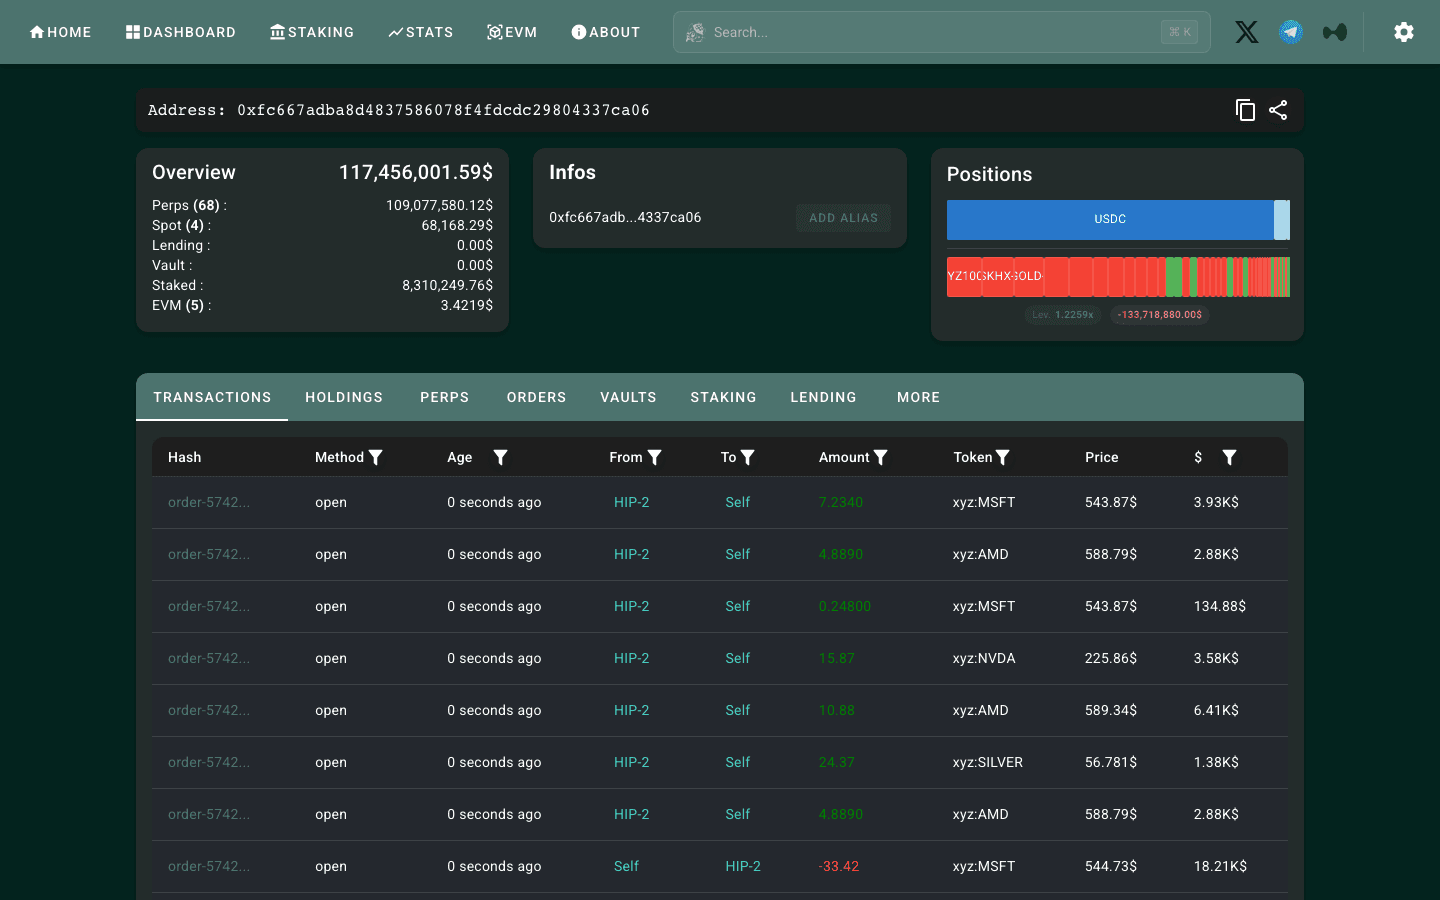
Task: Switch to the Perps tab
Action: click(x=445, y=397)
